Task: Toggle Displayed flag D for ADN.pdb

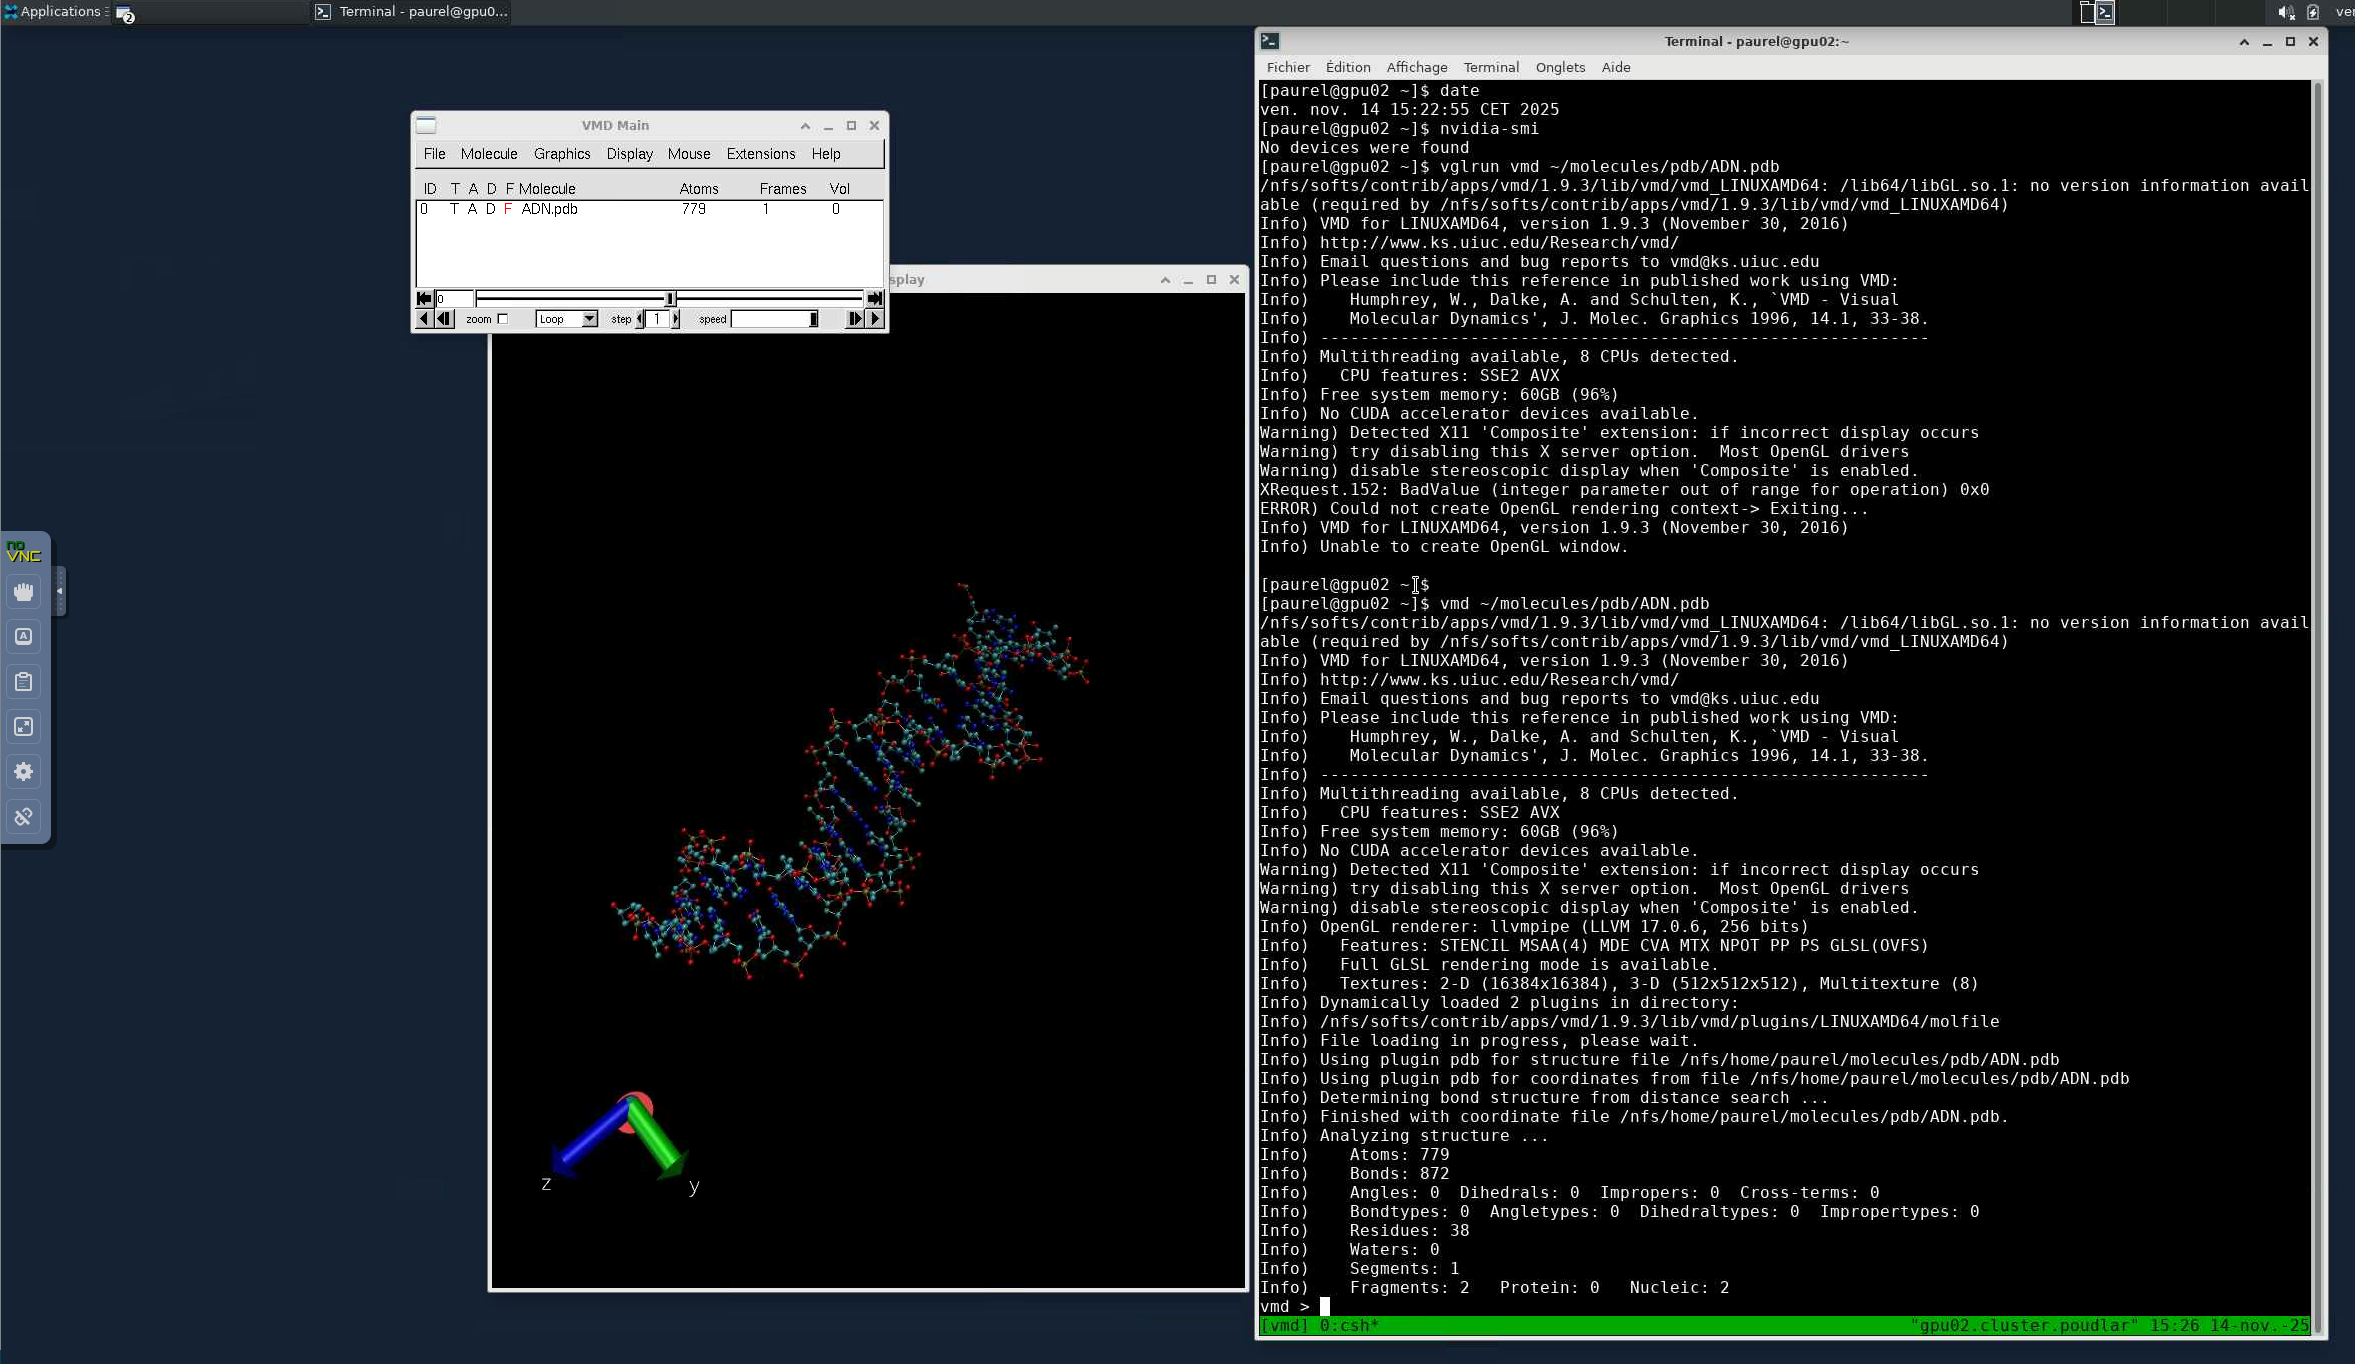Action: coord(490,209)
